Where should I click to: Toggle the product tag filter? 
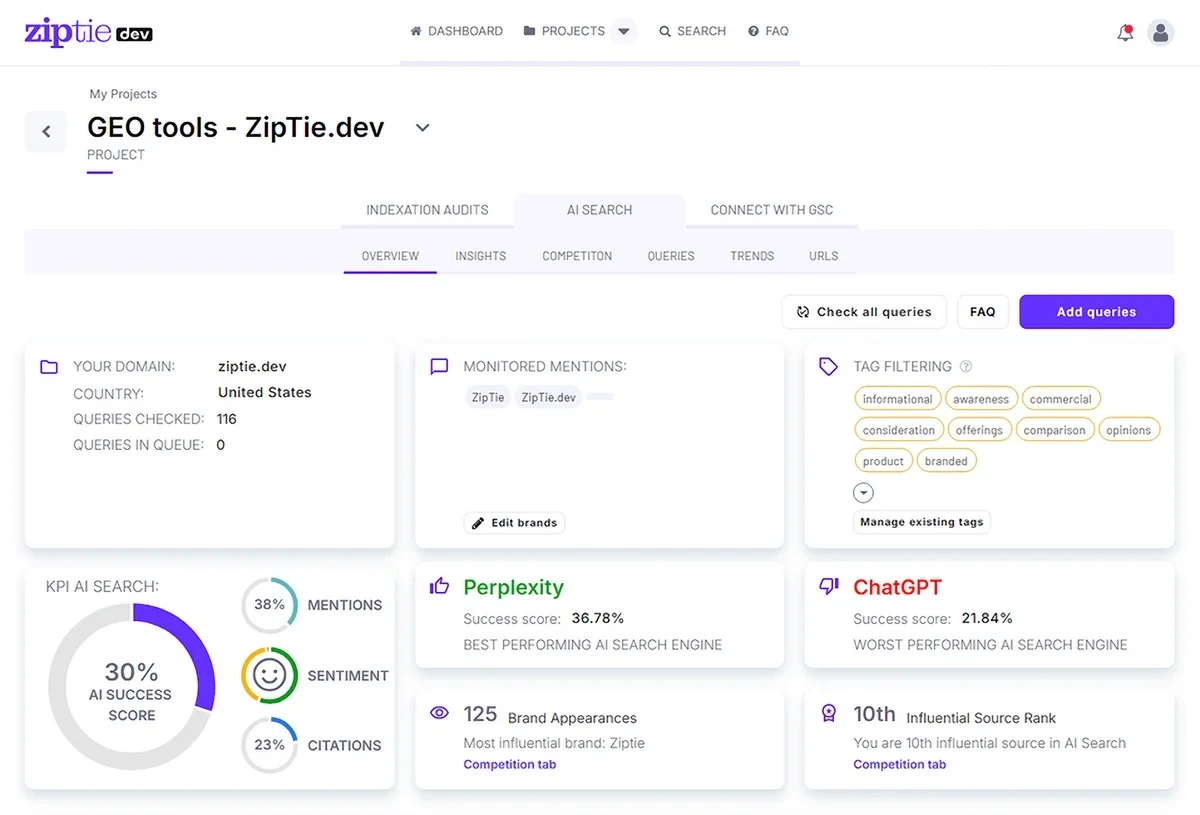coord(883,461)
